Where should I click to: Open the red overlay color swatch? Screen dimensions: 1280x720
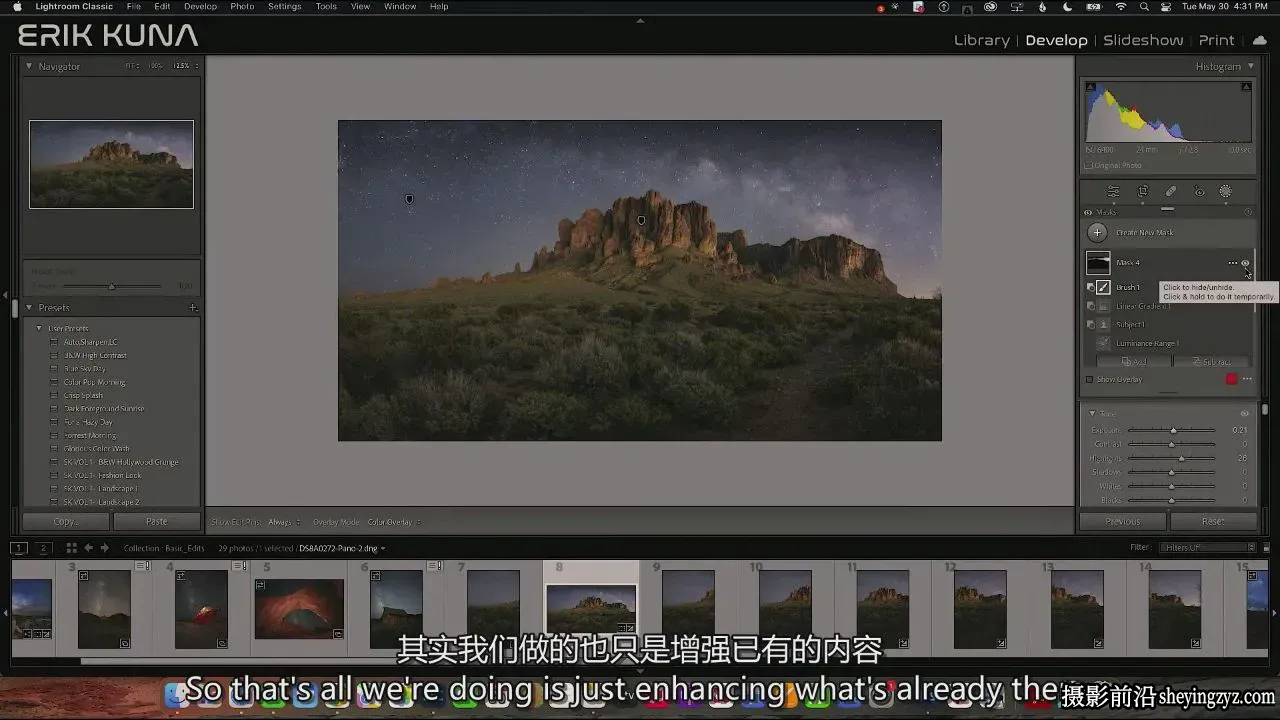(x=1231, y=379)
